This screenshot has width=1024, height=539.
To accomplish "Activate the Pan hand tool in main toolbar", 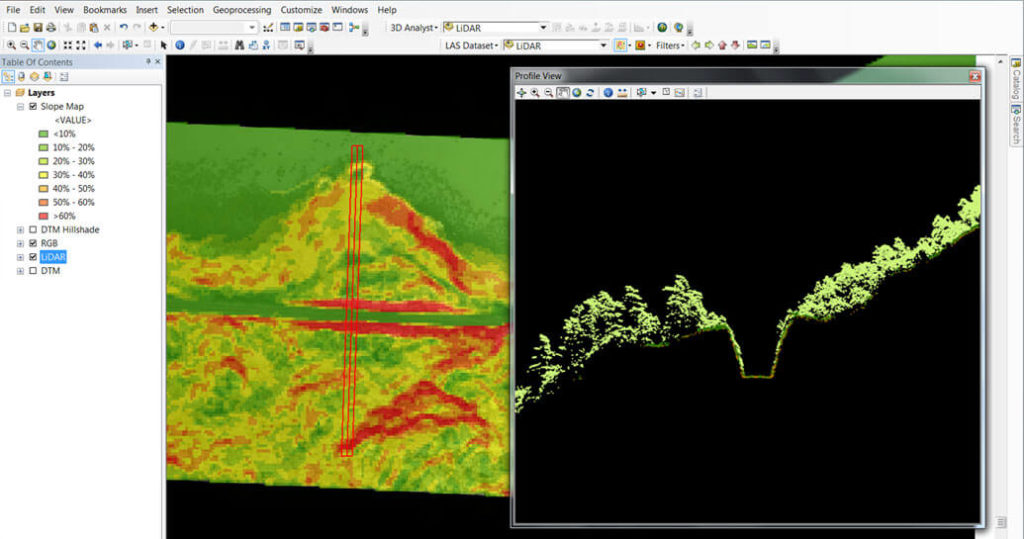I will tap(38, 45).
